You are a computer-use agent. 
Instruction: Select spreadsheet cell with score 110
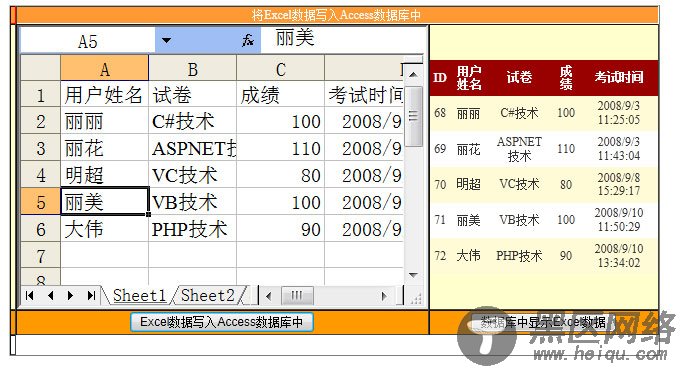click(x=280, y=148)
